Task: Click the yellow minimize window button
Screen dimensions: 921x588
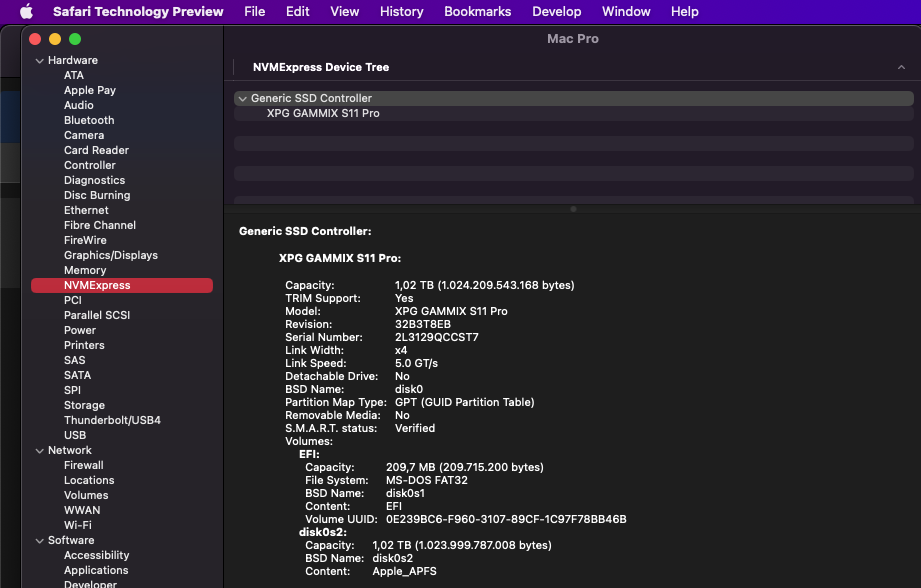Action: pyautogui.click(x=55, y=39)
